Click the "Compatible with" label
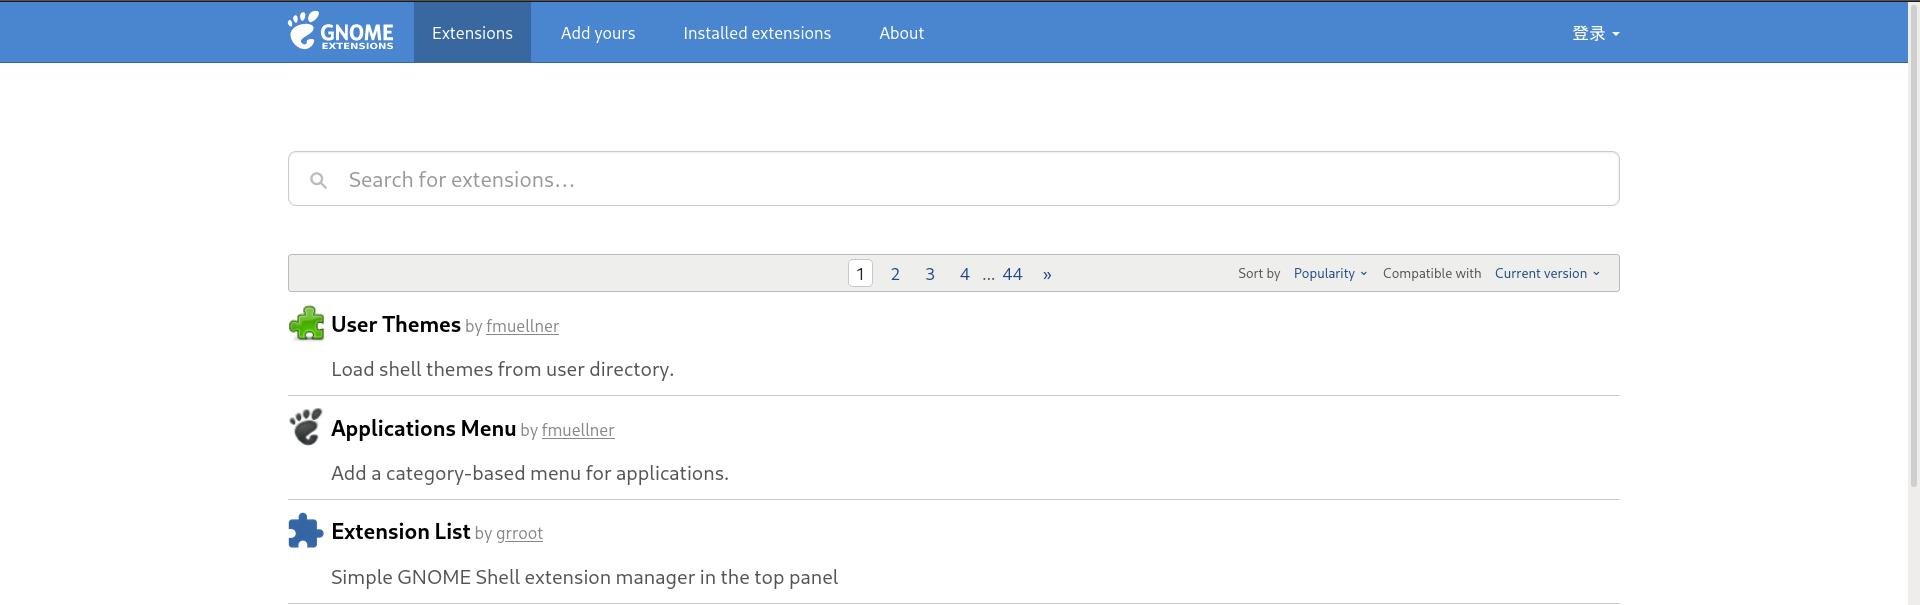This screenshot has width=1920, height=605. click(x=1432, y=273)
